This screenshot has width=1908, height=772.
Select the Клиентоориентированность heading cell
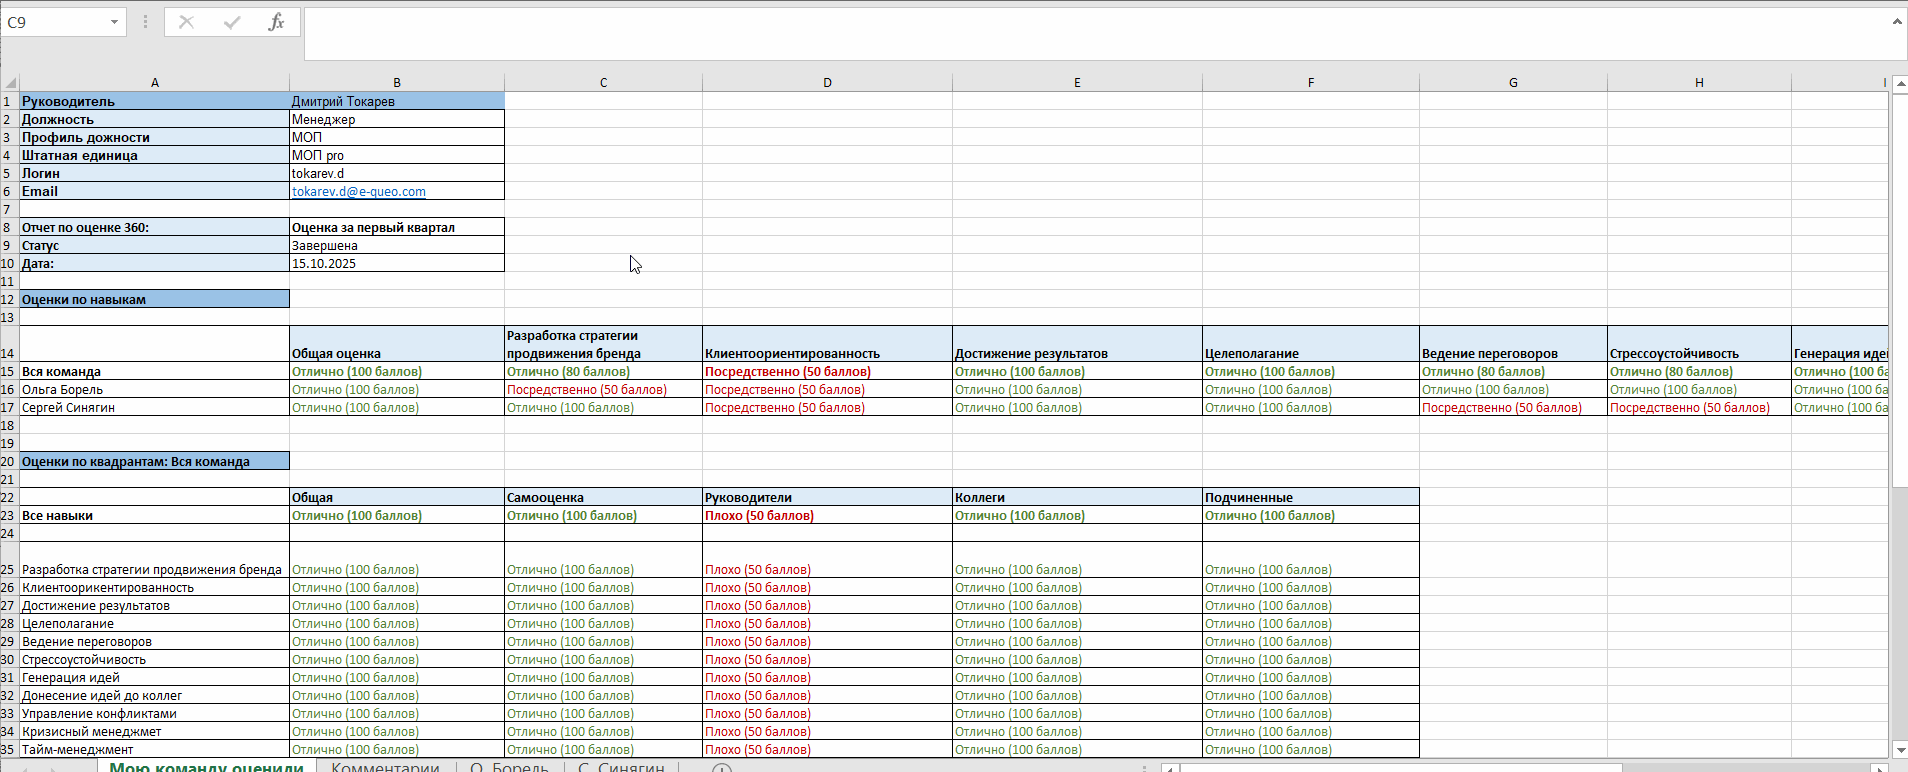(x=828, y=344)
